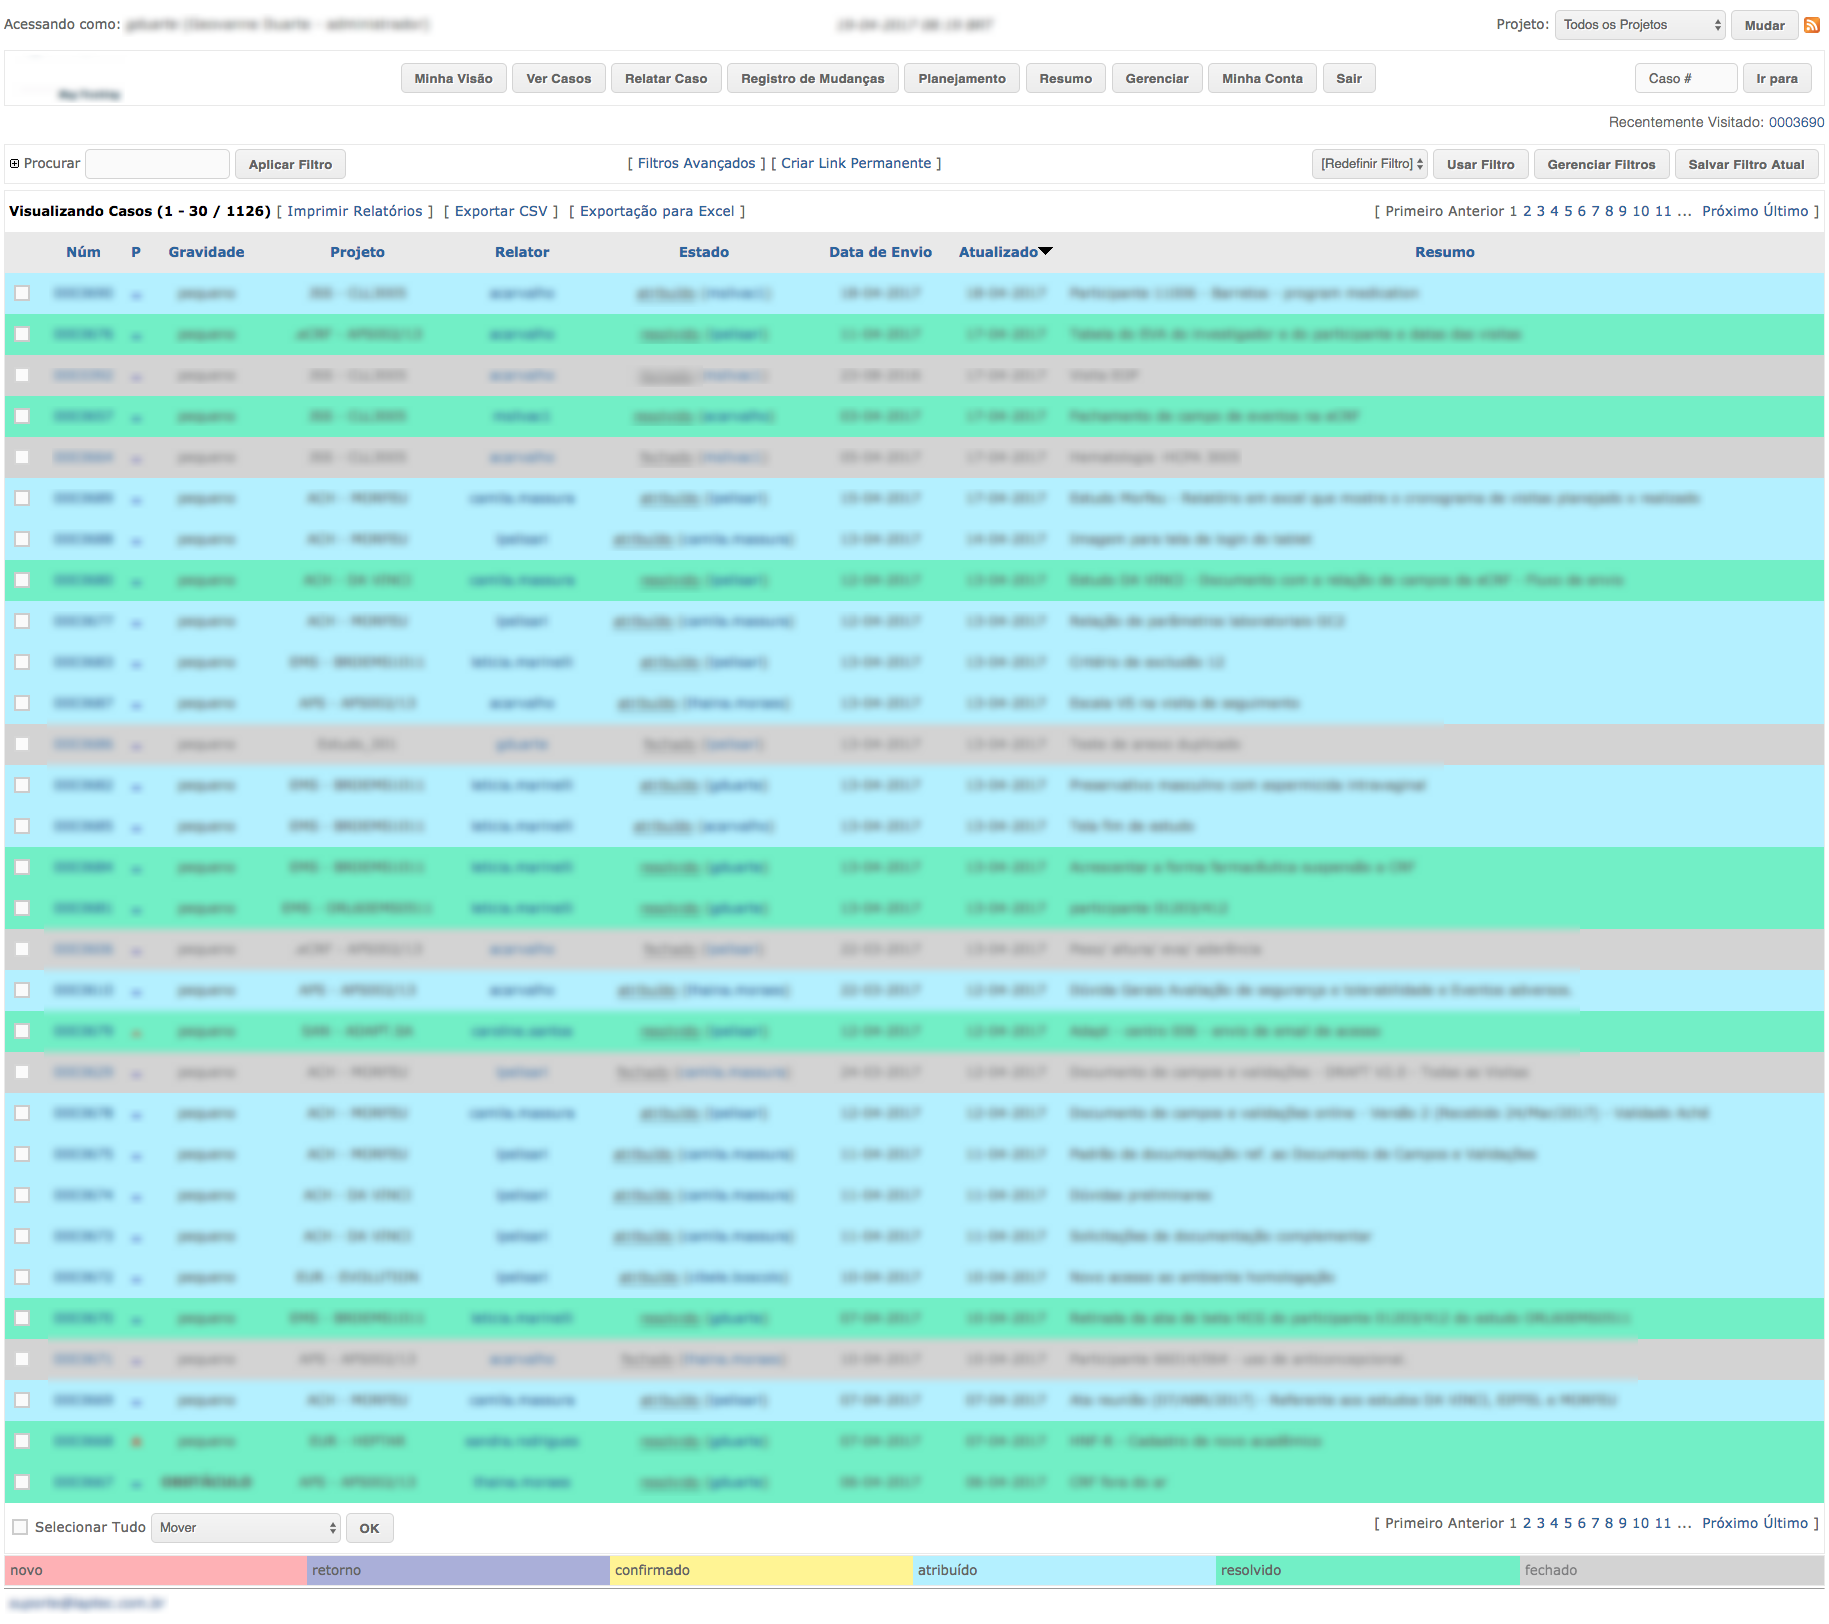
Task: Check the sixth case row checkbox
Action: tap(22, 498)
